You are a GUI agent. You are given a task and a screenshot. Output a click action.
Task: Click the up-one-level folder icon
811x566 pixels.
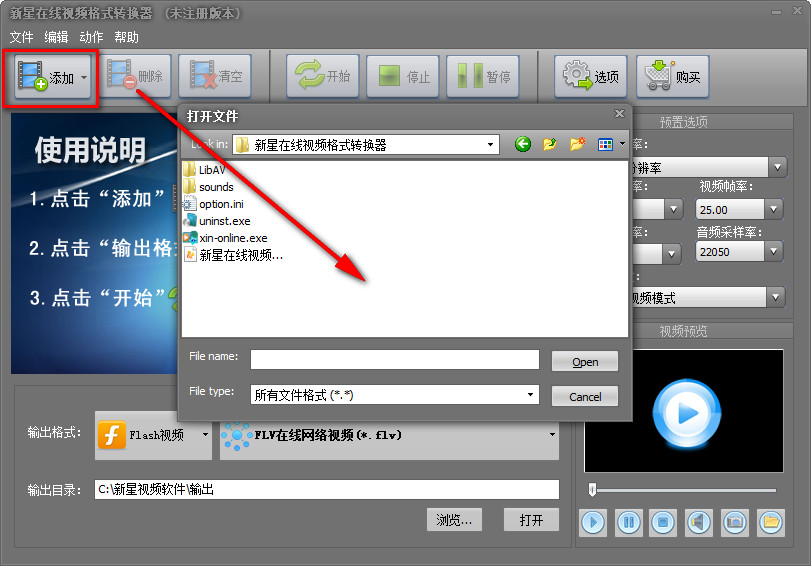click(x=550, y=145)
